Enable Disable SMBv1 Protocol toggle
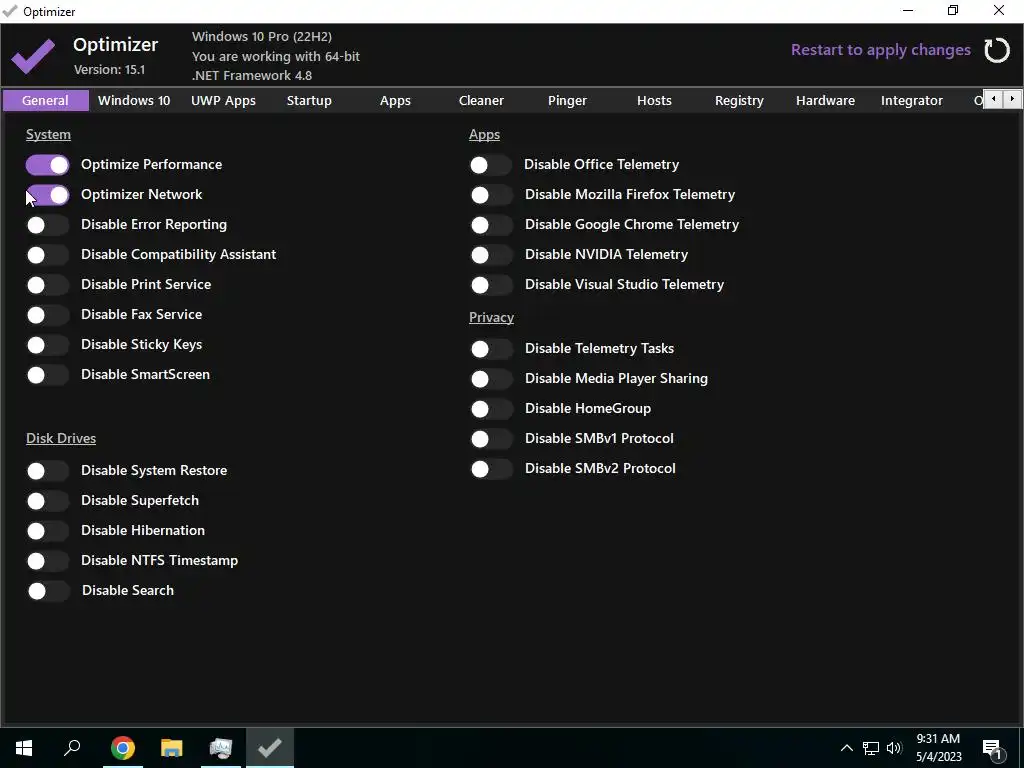Screen dimensions: 1024x768 [490, 440]
